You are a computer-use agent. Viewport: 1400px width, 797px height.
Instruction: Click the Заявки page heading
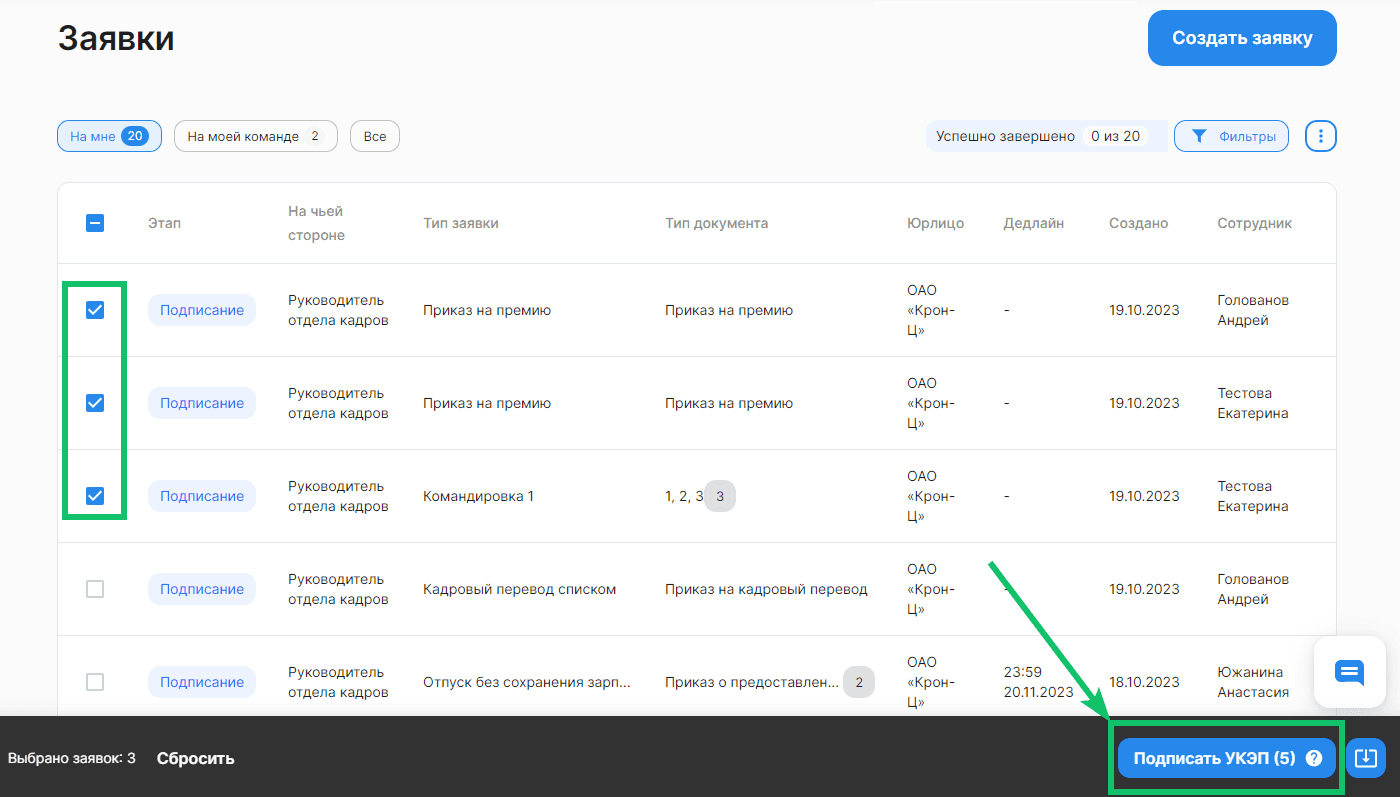116,38
